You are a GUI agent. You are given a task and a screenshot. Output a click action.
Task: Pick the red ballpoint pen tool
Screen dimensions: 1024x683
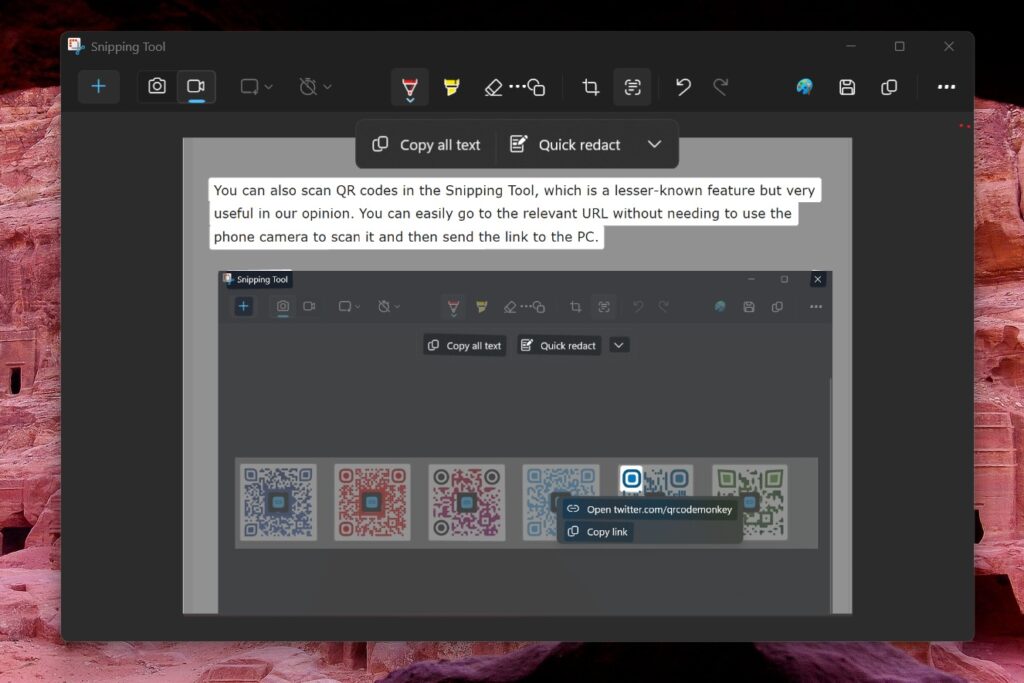410,87
